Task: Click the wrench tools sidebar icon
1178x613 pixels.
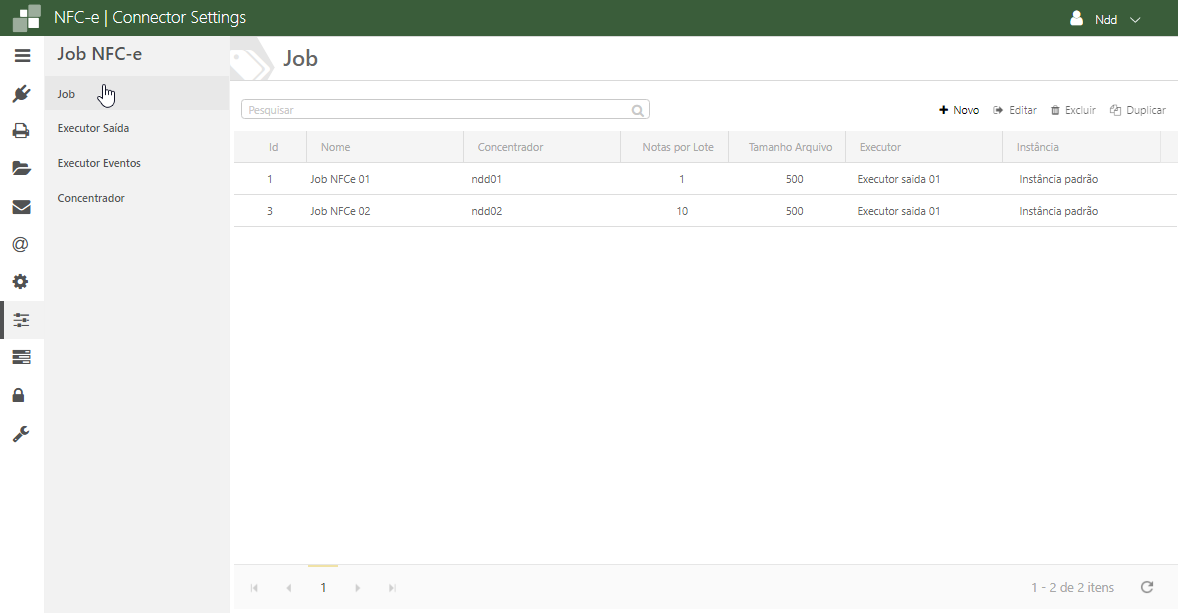Action: pos(21,433)
